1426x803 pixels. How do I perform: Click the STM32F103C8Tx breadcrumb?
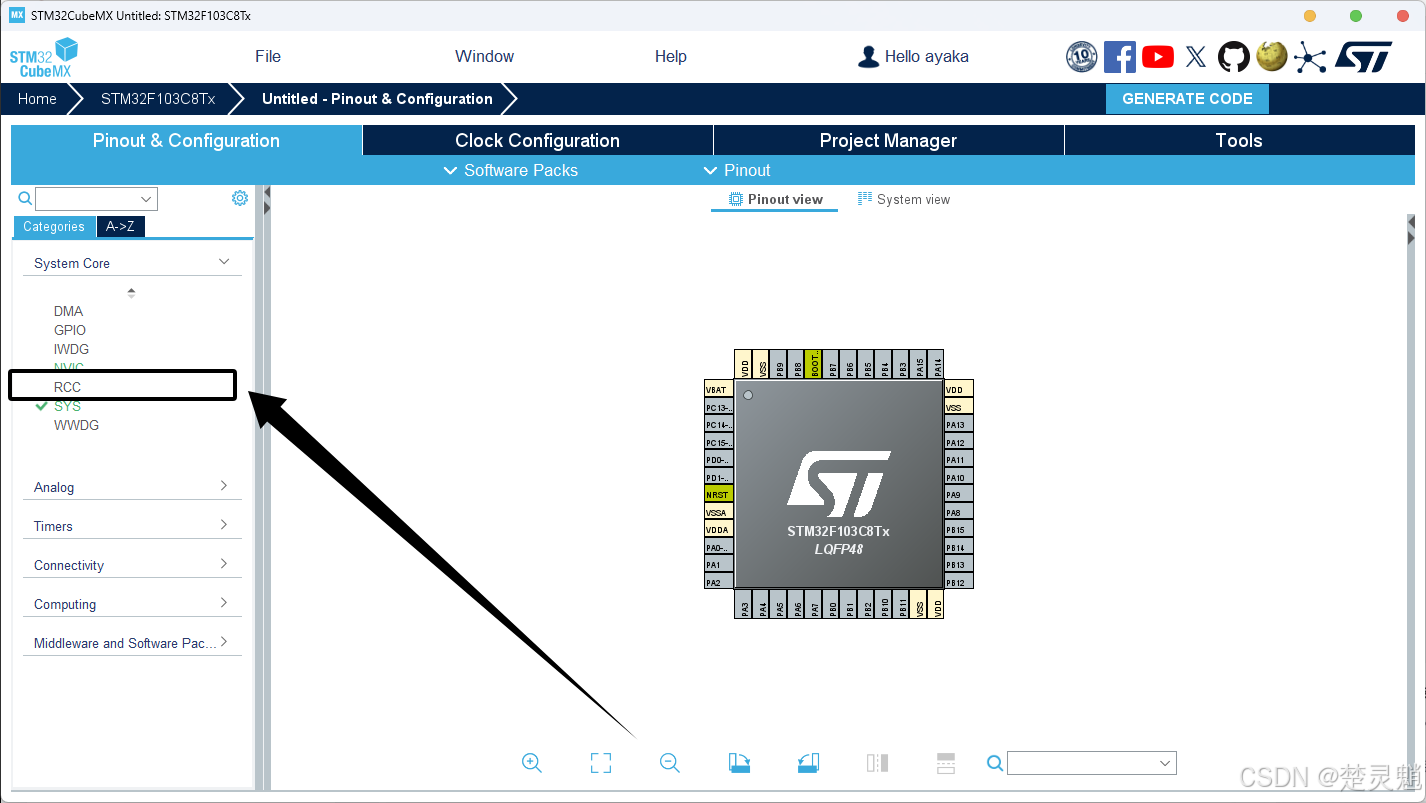pyautogui.click(x=158, y=99)
